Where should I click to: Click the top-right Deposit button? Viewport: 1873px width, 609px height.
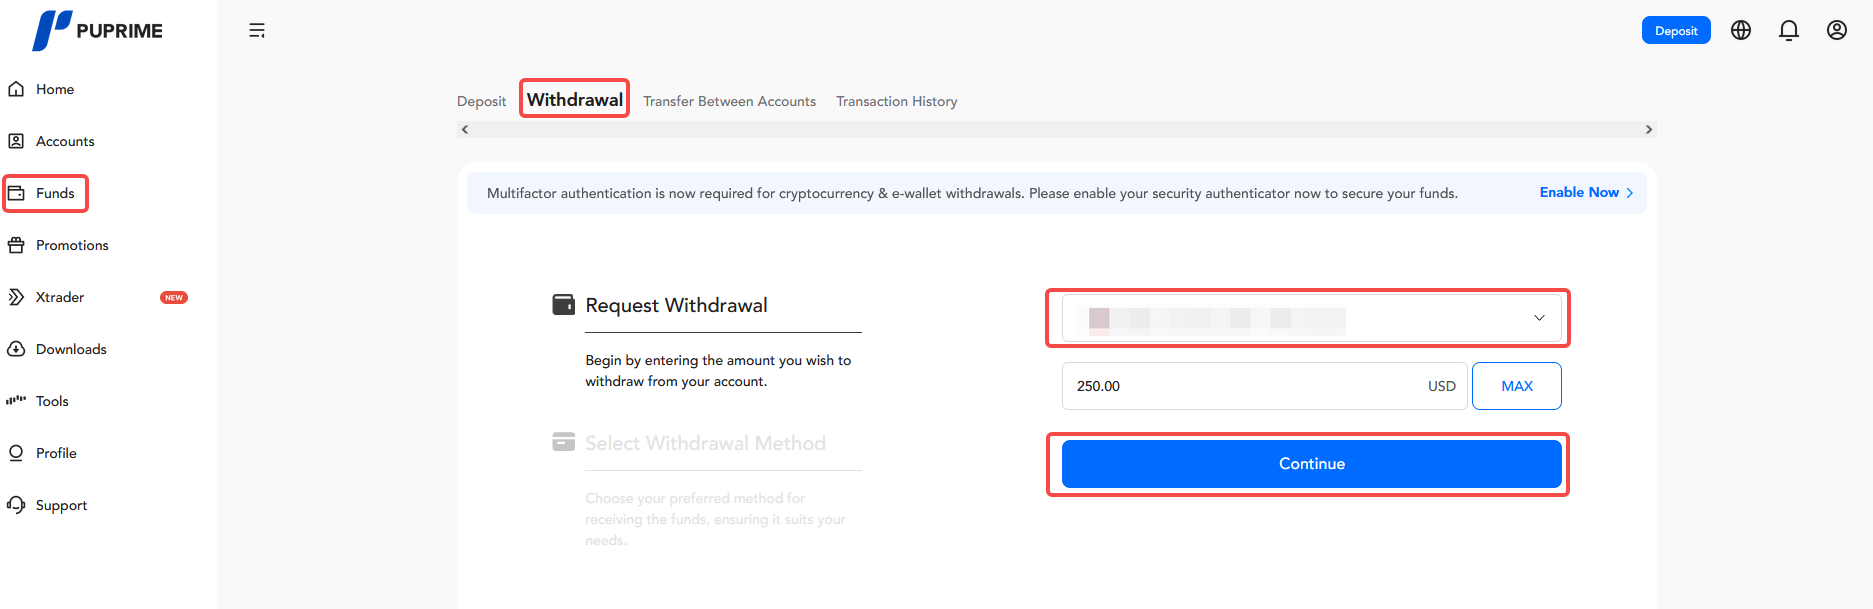[1675, 30]
